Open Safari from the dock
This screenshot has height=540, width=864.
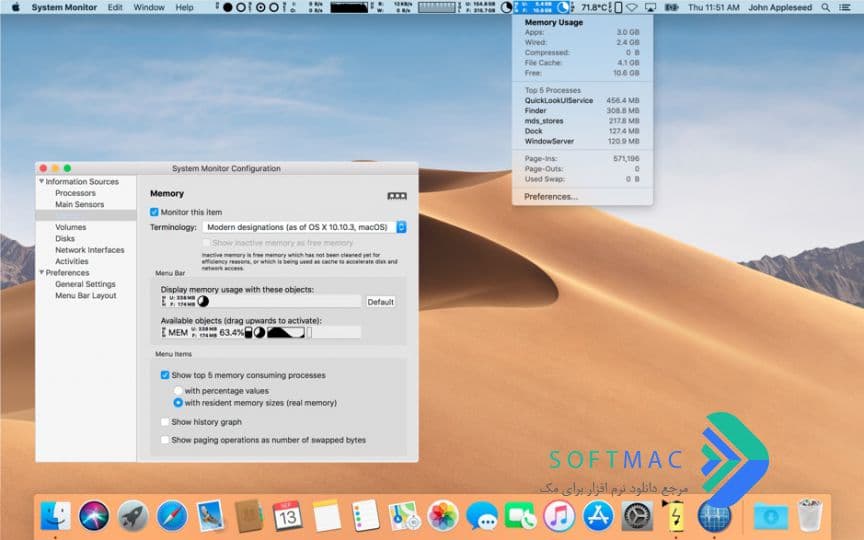coord(171,516)
